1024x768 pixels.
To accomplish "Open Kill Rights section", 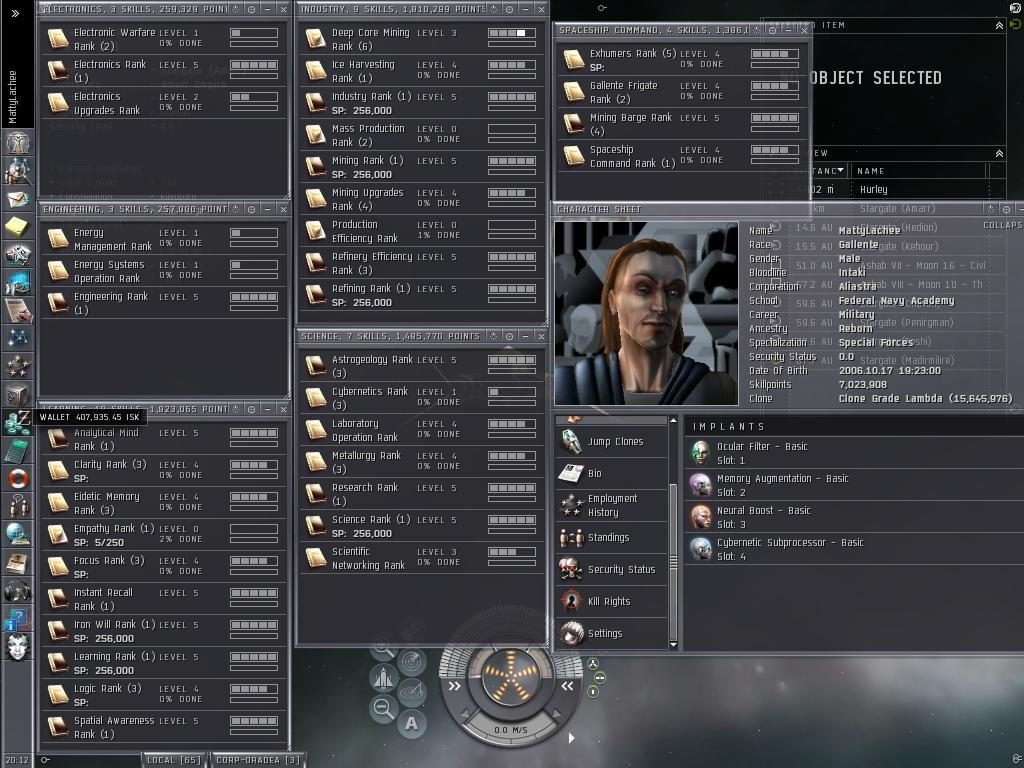I will pos(611,601).
